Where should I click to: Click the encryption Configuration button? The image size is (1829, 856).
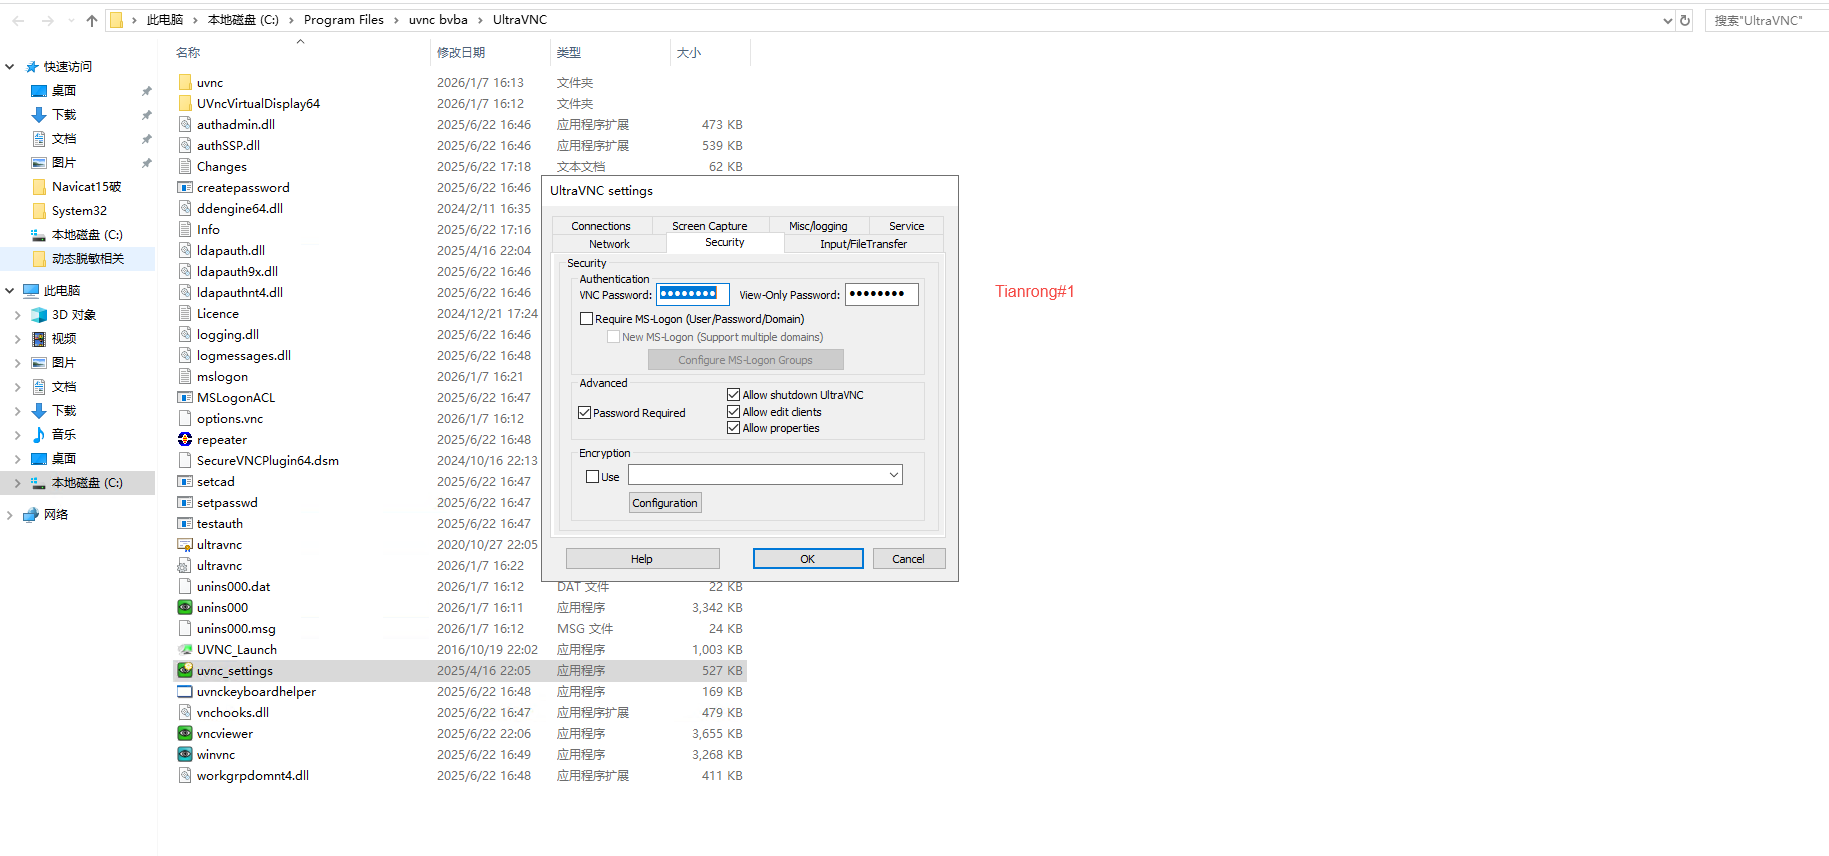click(665, 503)
